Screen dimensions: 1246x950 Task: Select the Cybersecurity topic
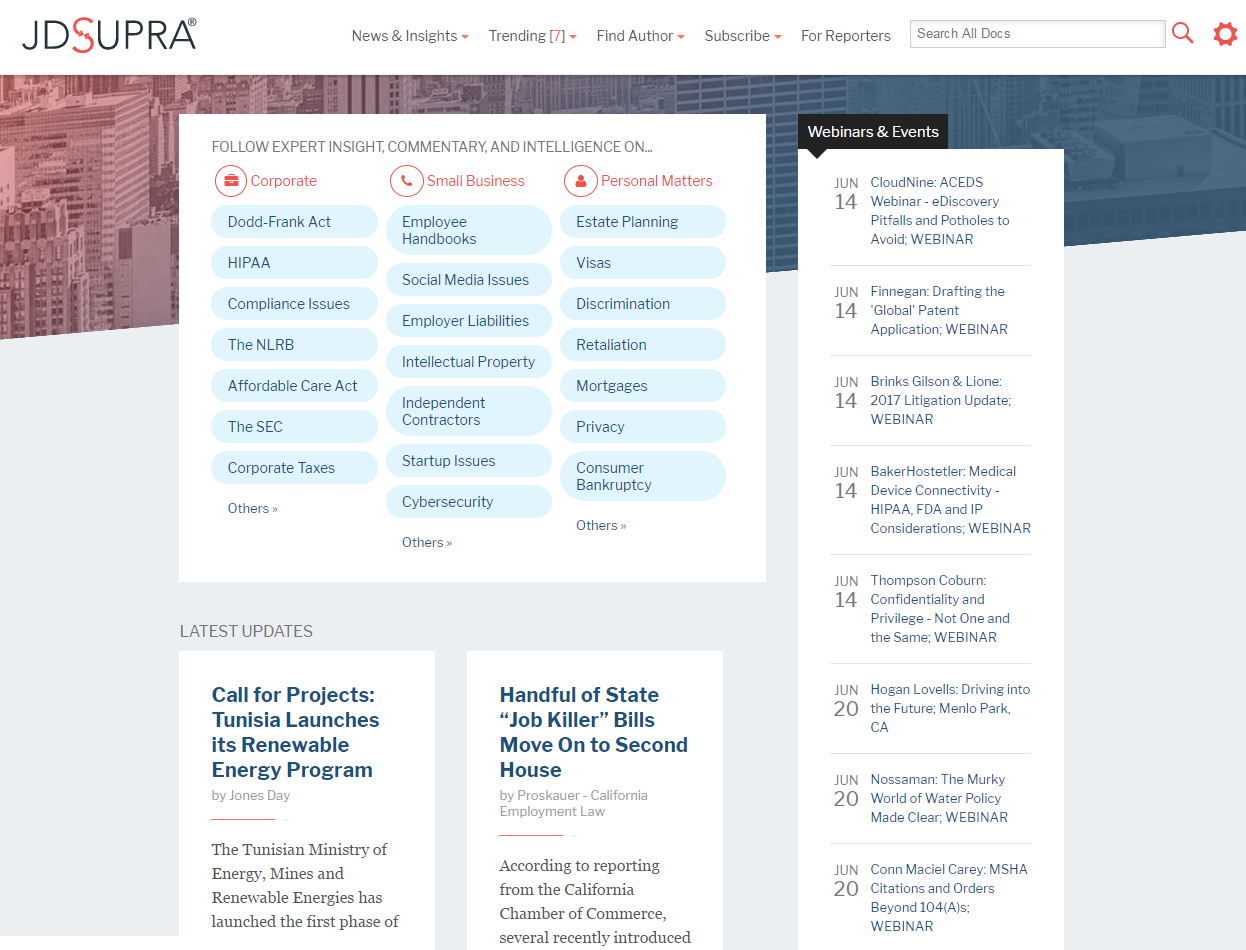click(469, 502)
